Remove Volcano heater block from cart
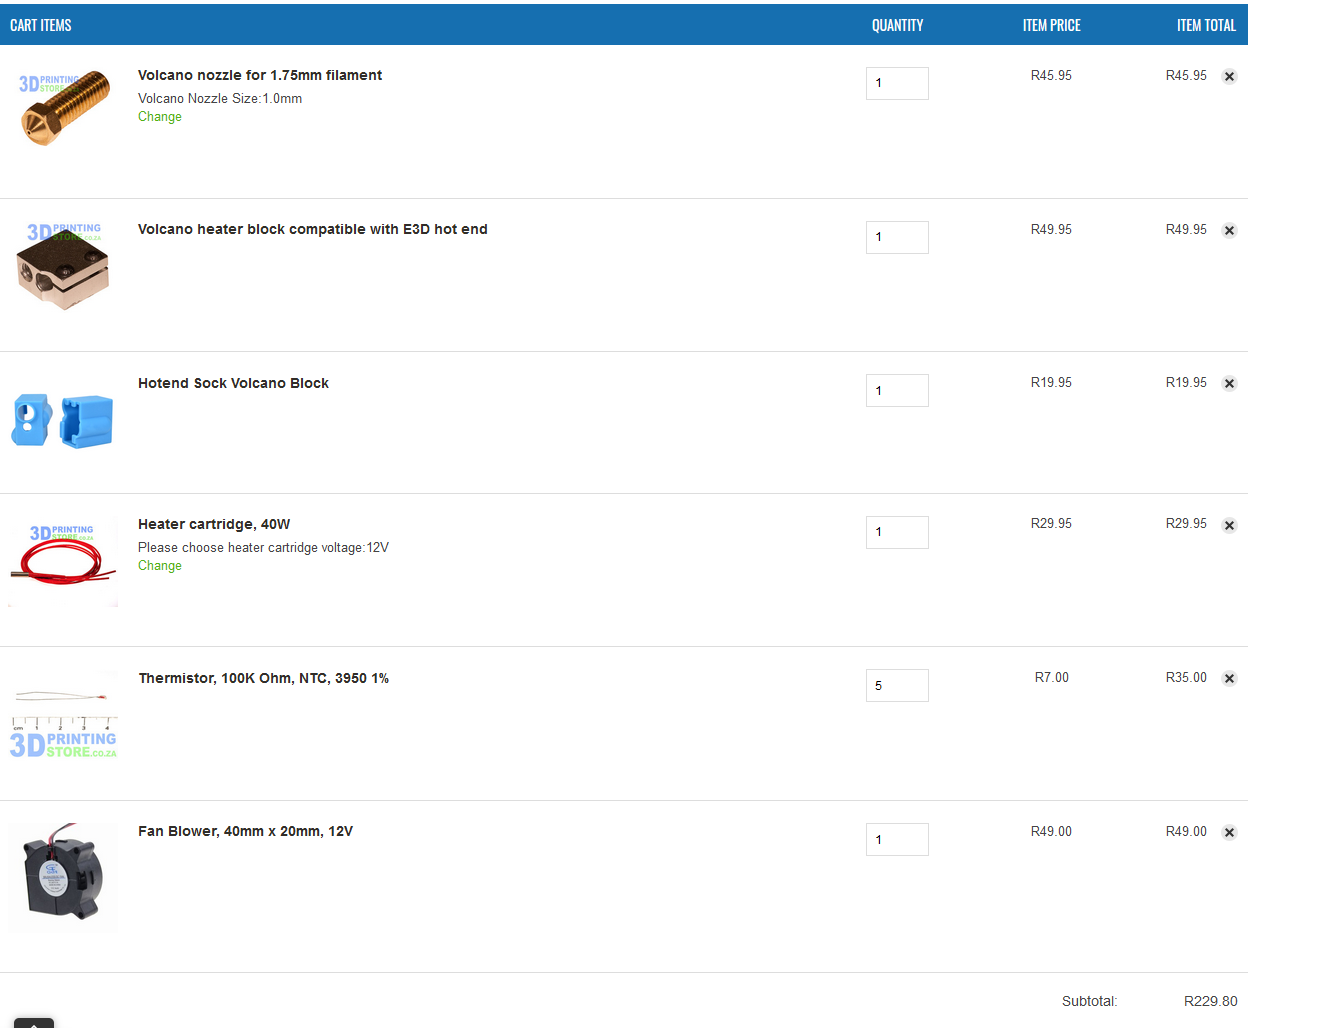Viewport: 1332px width, 1028px height. coord(1229,231)
